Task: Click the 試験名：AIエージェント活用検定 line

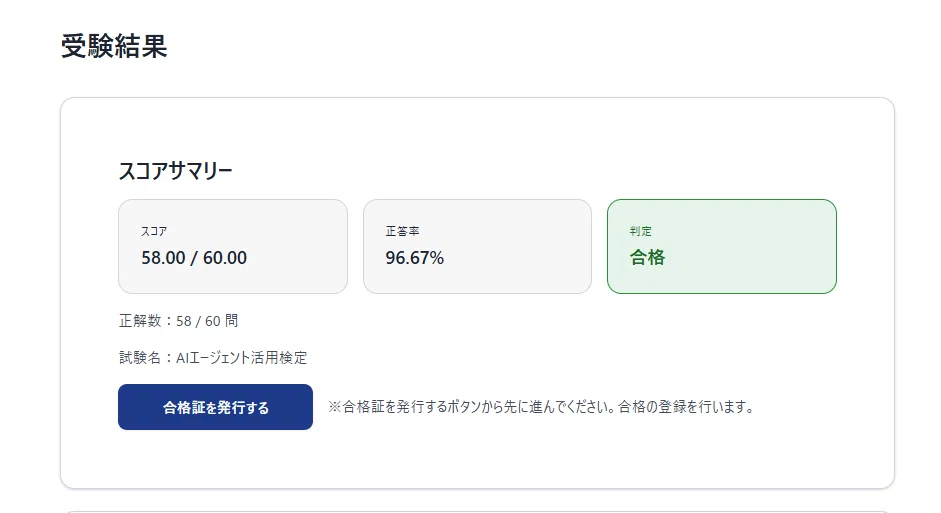Action: click(213, 358)
